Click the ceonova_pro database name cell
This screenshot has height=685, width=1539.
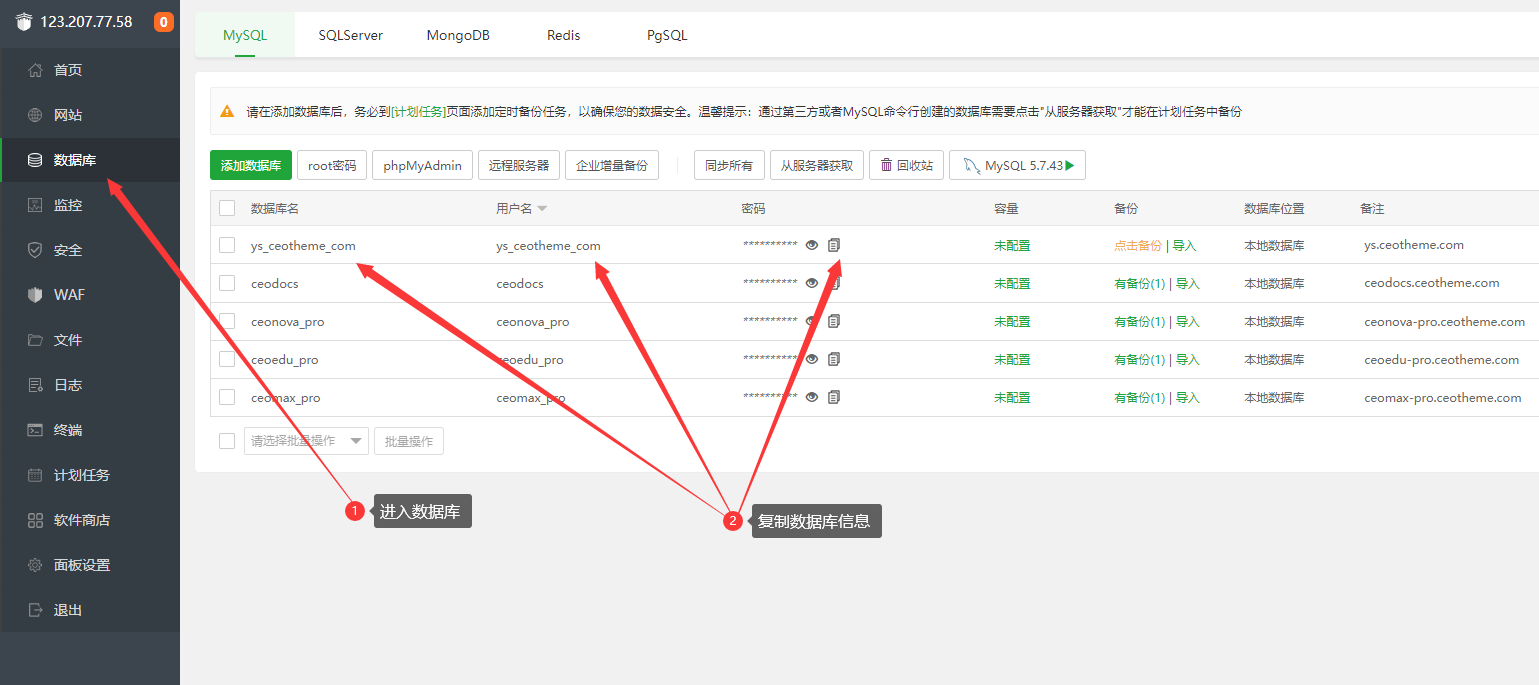tap(288, 321)
